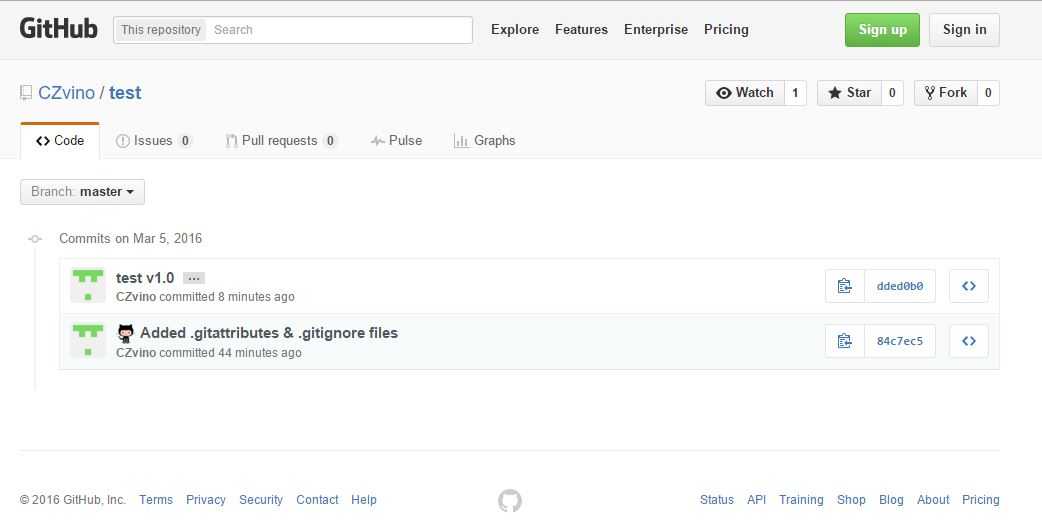Click the stargazers count 0

click(x=892, y=93)
